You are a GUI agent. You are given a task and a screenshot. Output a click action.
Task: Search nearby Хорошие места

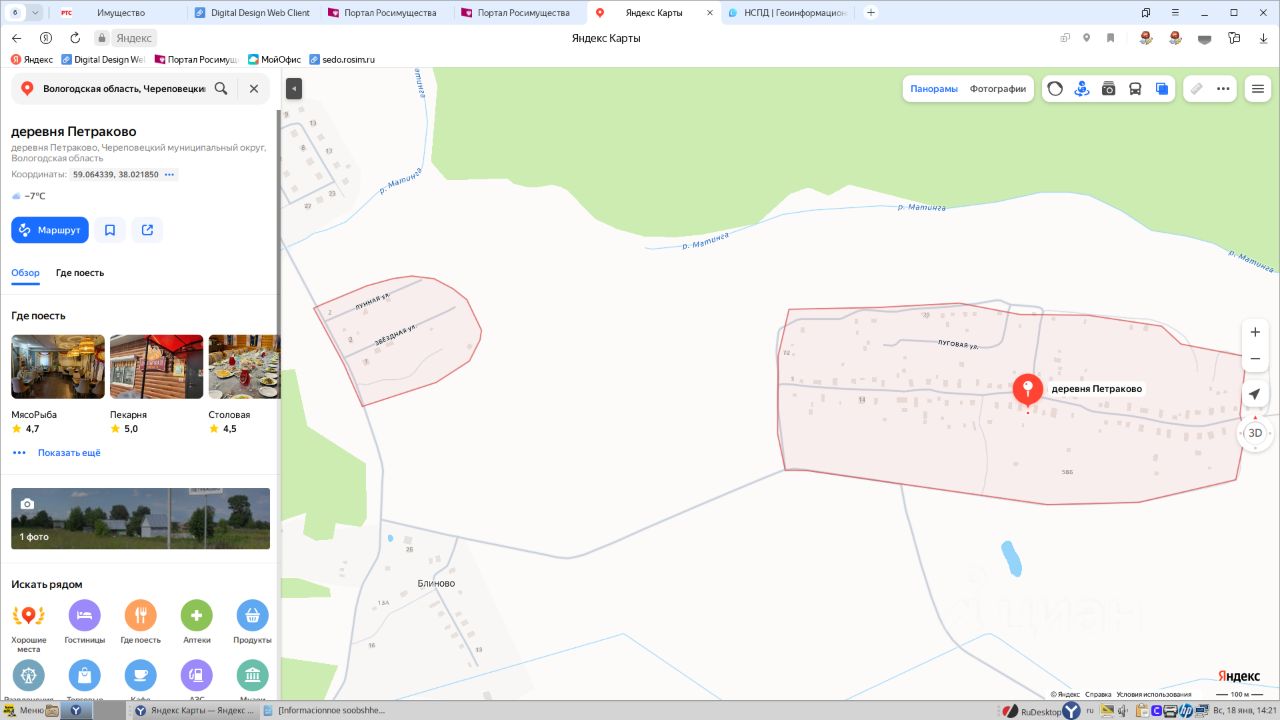coord(29,616)
